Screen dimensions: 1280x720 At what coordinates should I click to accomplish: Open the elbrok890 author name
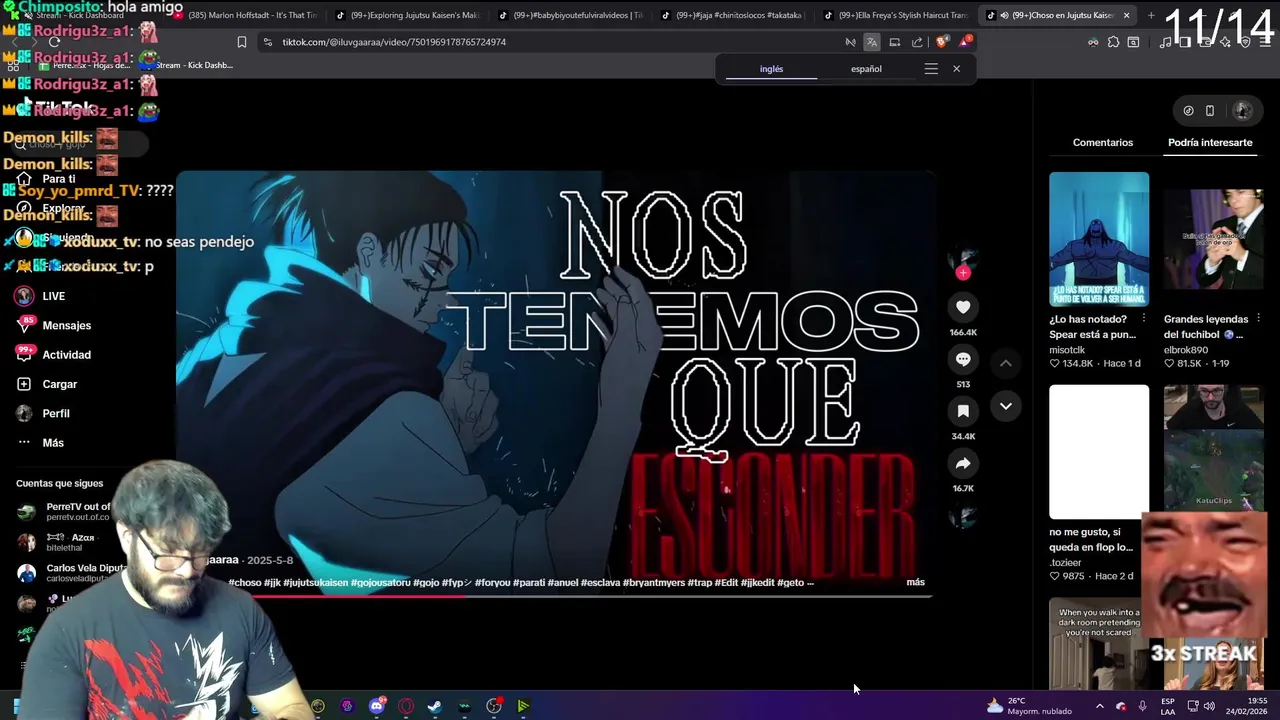point(1186,350)
